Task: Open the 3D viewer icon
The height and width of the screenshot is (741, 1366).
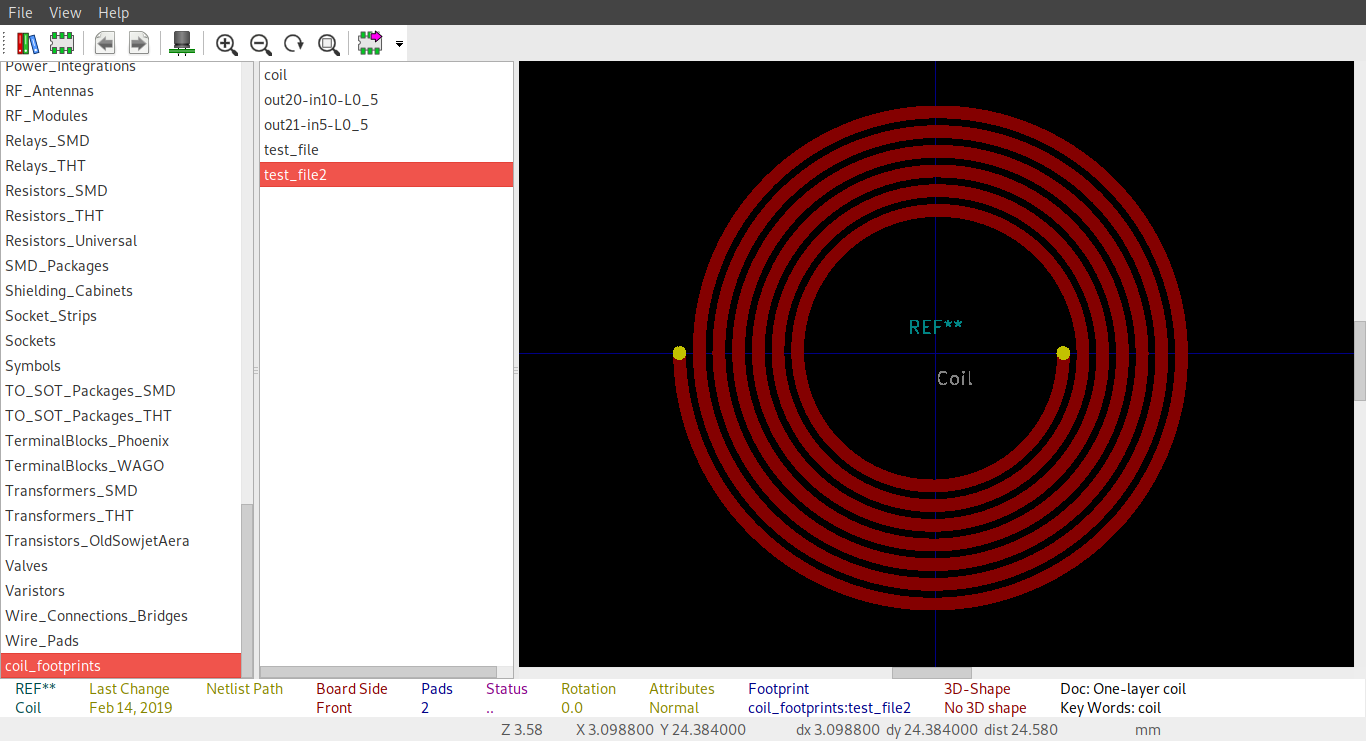Action: point(182,43)
